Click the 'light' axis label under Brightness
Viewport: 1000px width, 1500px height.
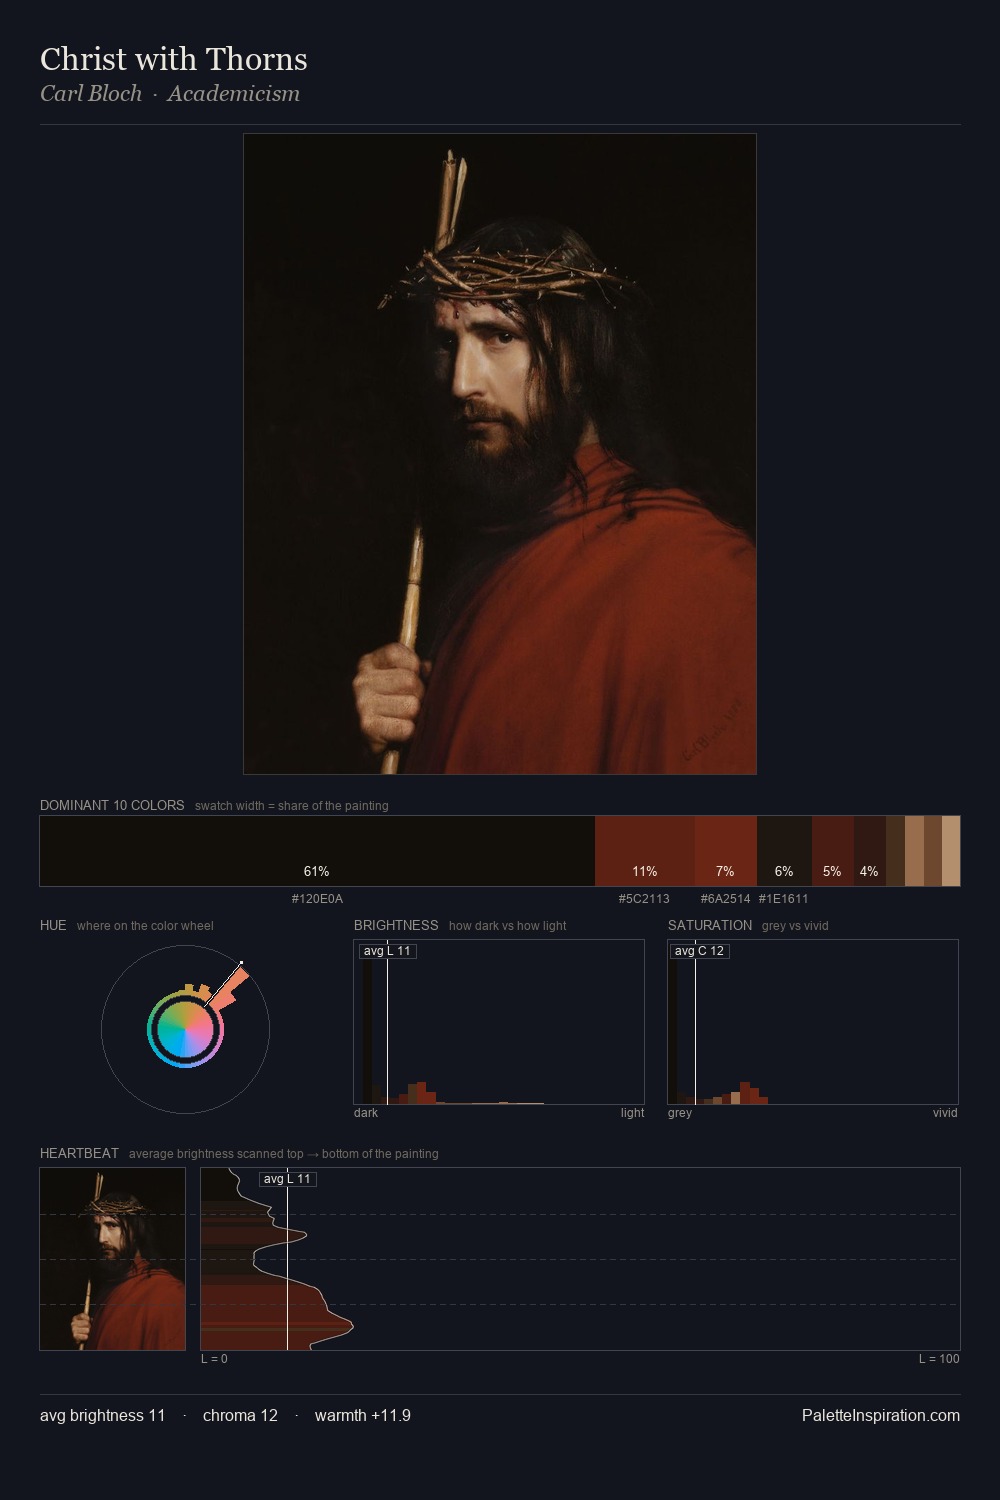[x=632, y=1113]
